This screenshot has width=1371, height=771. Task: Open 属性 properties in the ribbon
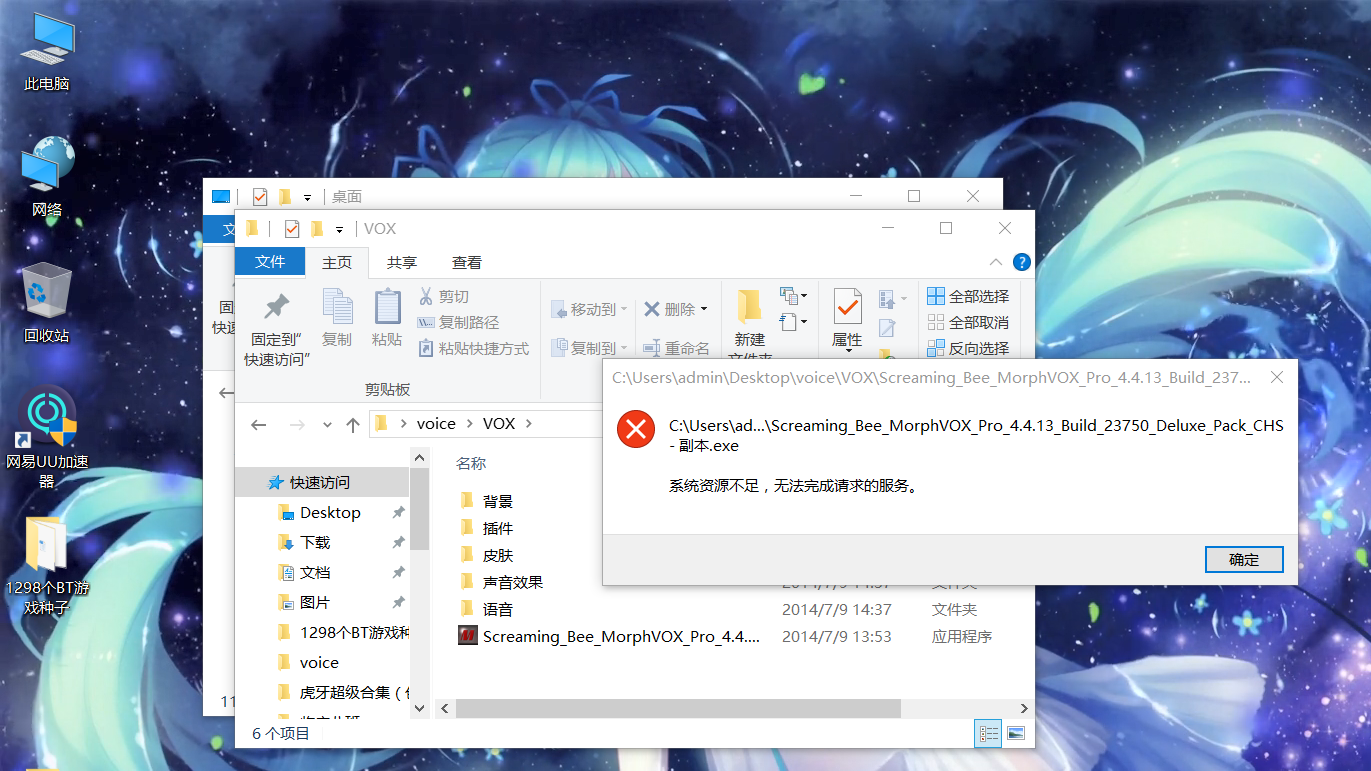click(847, 318)
